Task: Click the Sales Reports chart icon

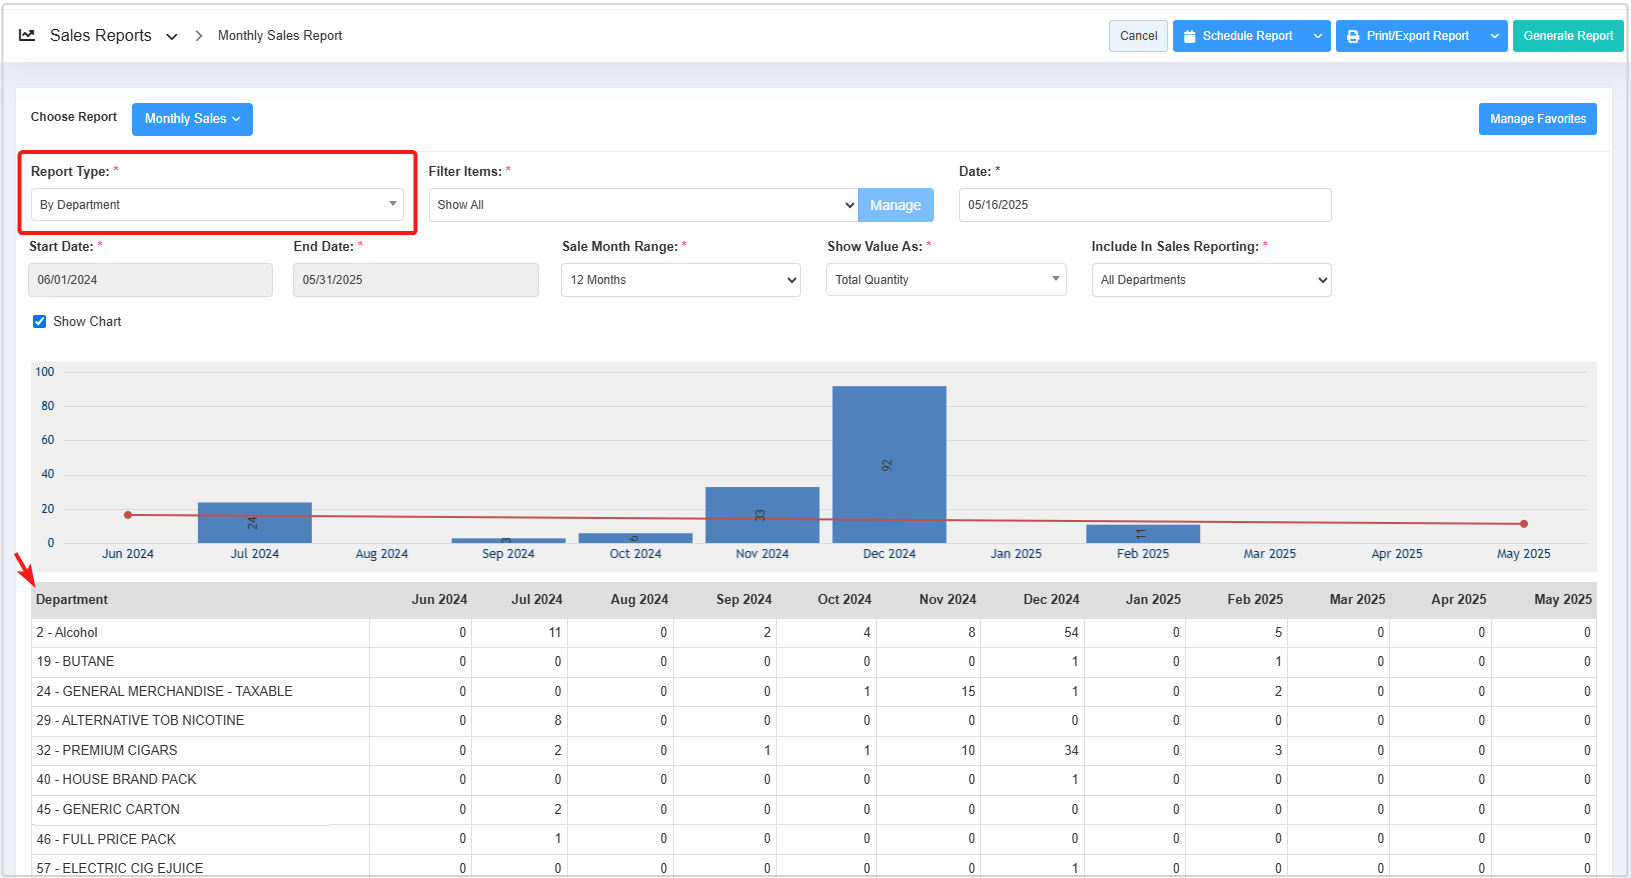Action: click(x=27, y=35)
